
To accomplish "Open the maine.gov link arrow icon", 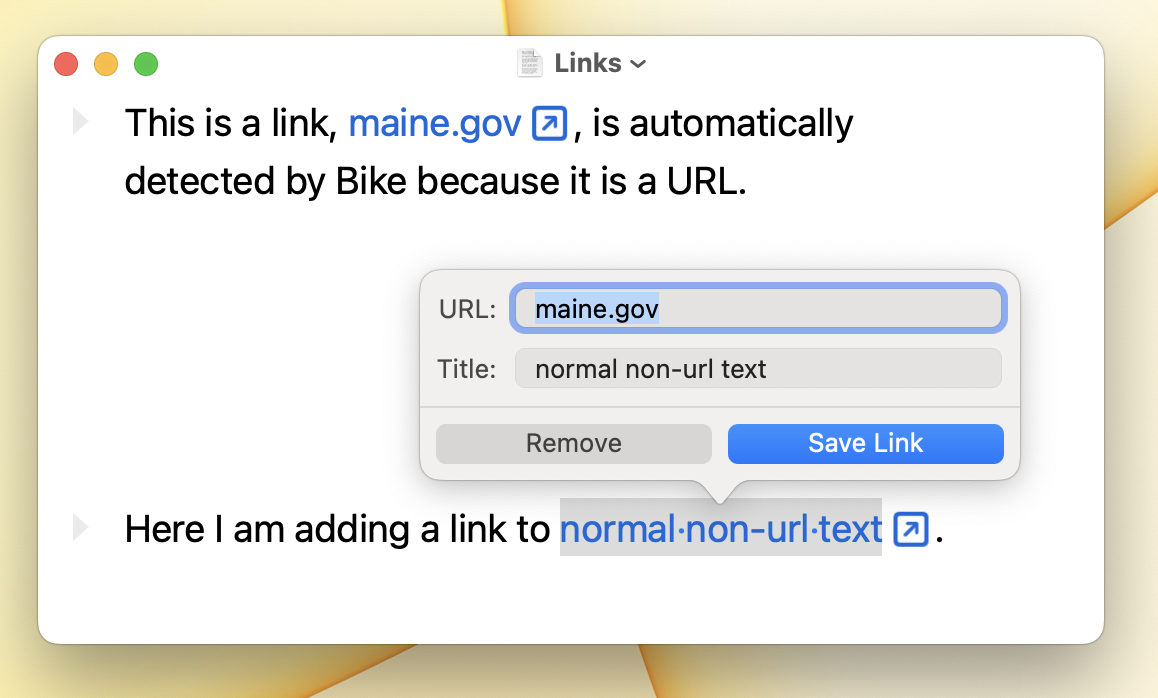I will 549,123.
